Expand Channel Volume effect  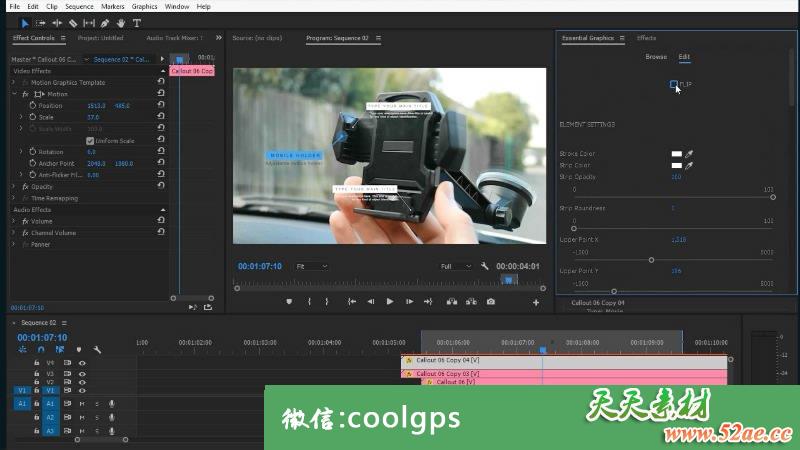point(14,233)
